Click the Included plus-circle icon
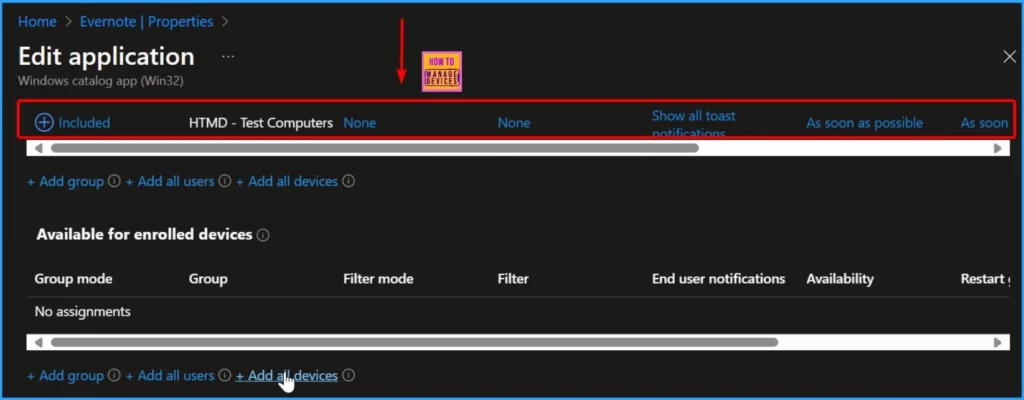The width and height of the screenshot is (1024, 400). (44, 123)
